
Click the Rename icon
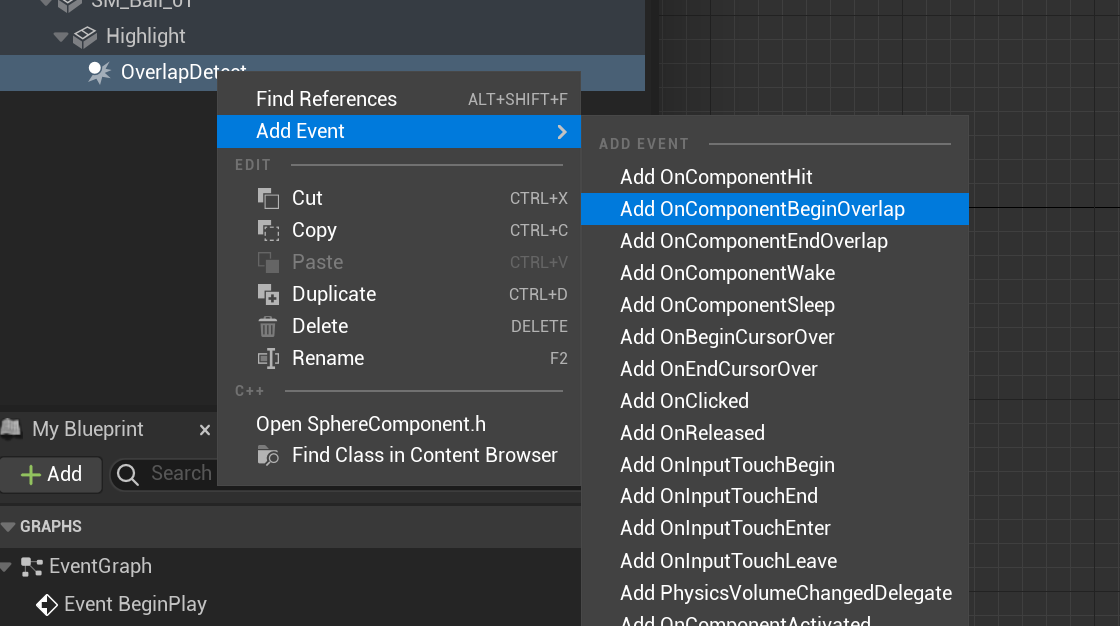pyautogui.click(x=268, y=358)
